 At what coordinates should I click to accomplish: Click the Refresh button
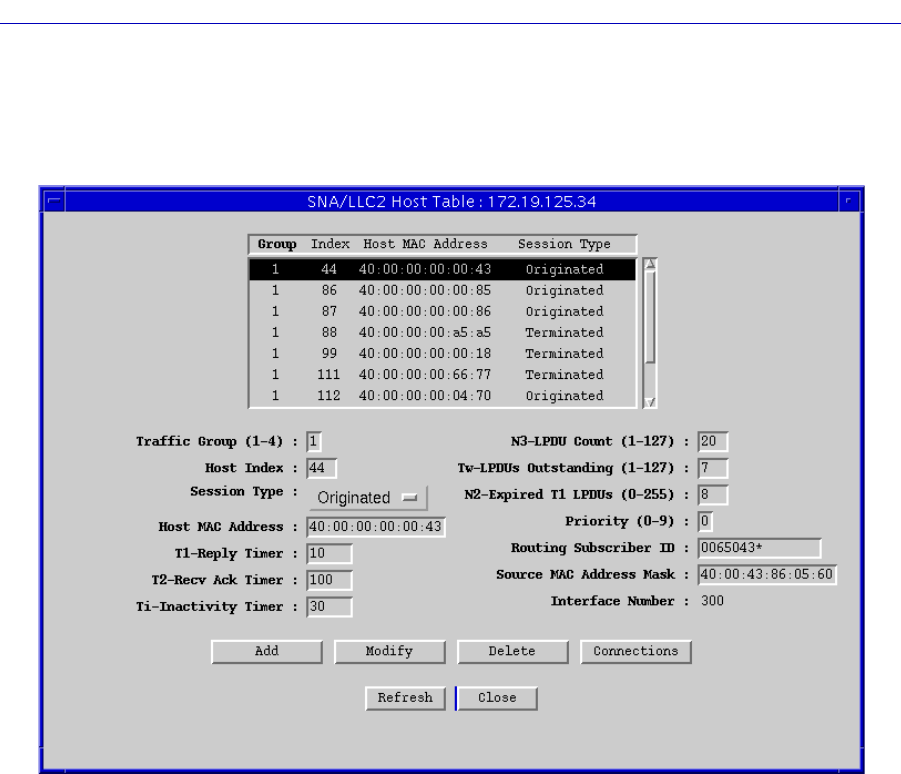405,698
